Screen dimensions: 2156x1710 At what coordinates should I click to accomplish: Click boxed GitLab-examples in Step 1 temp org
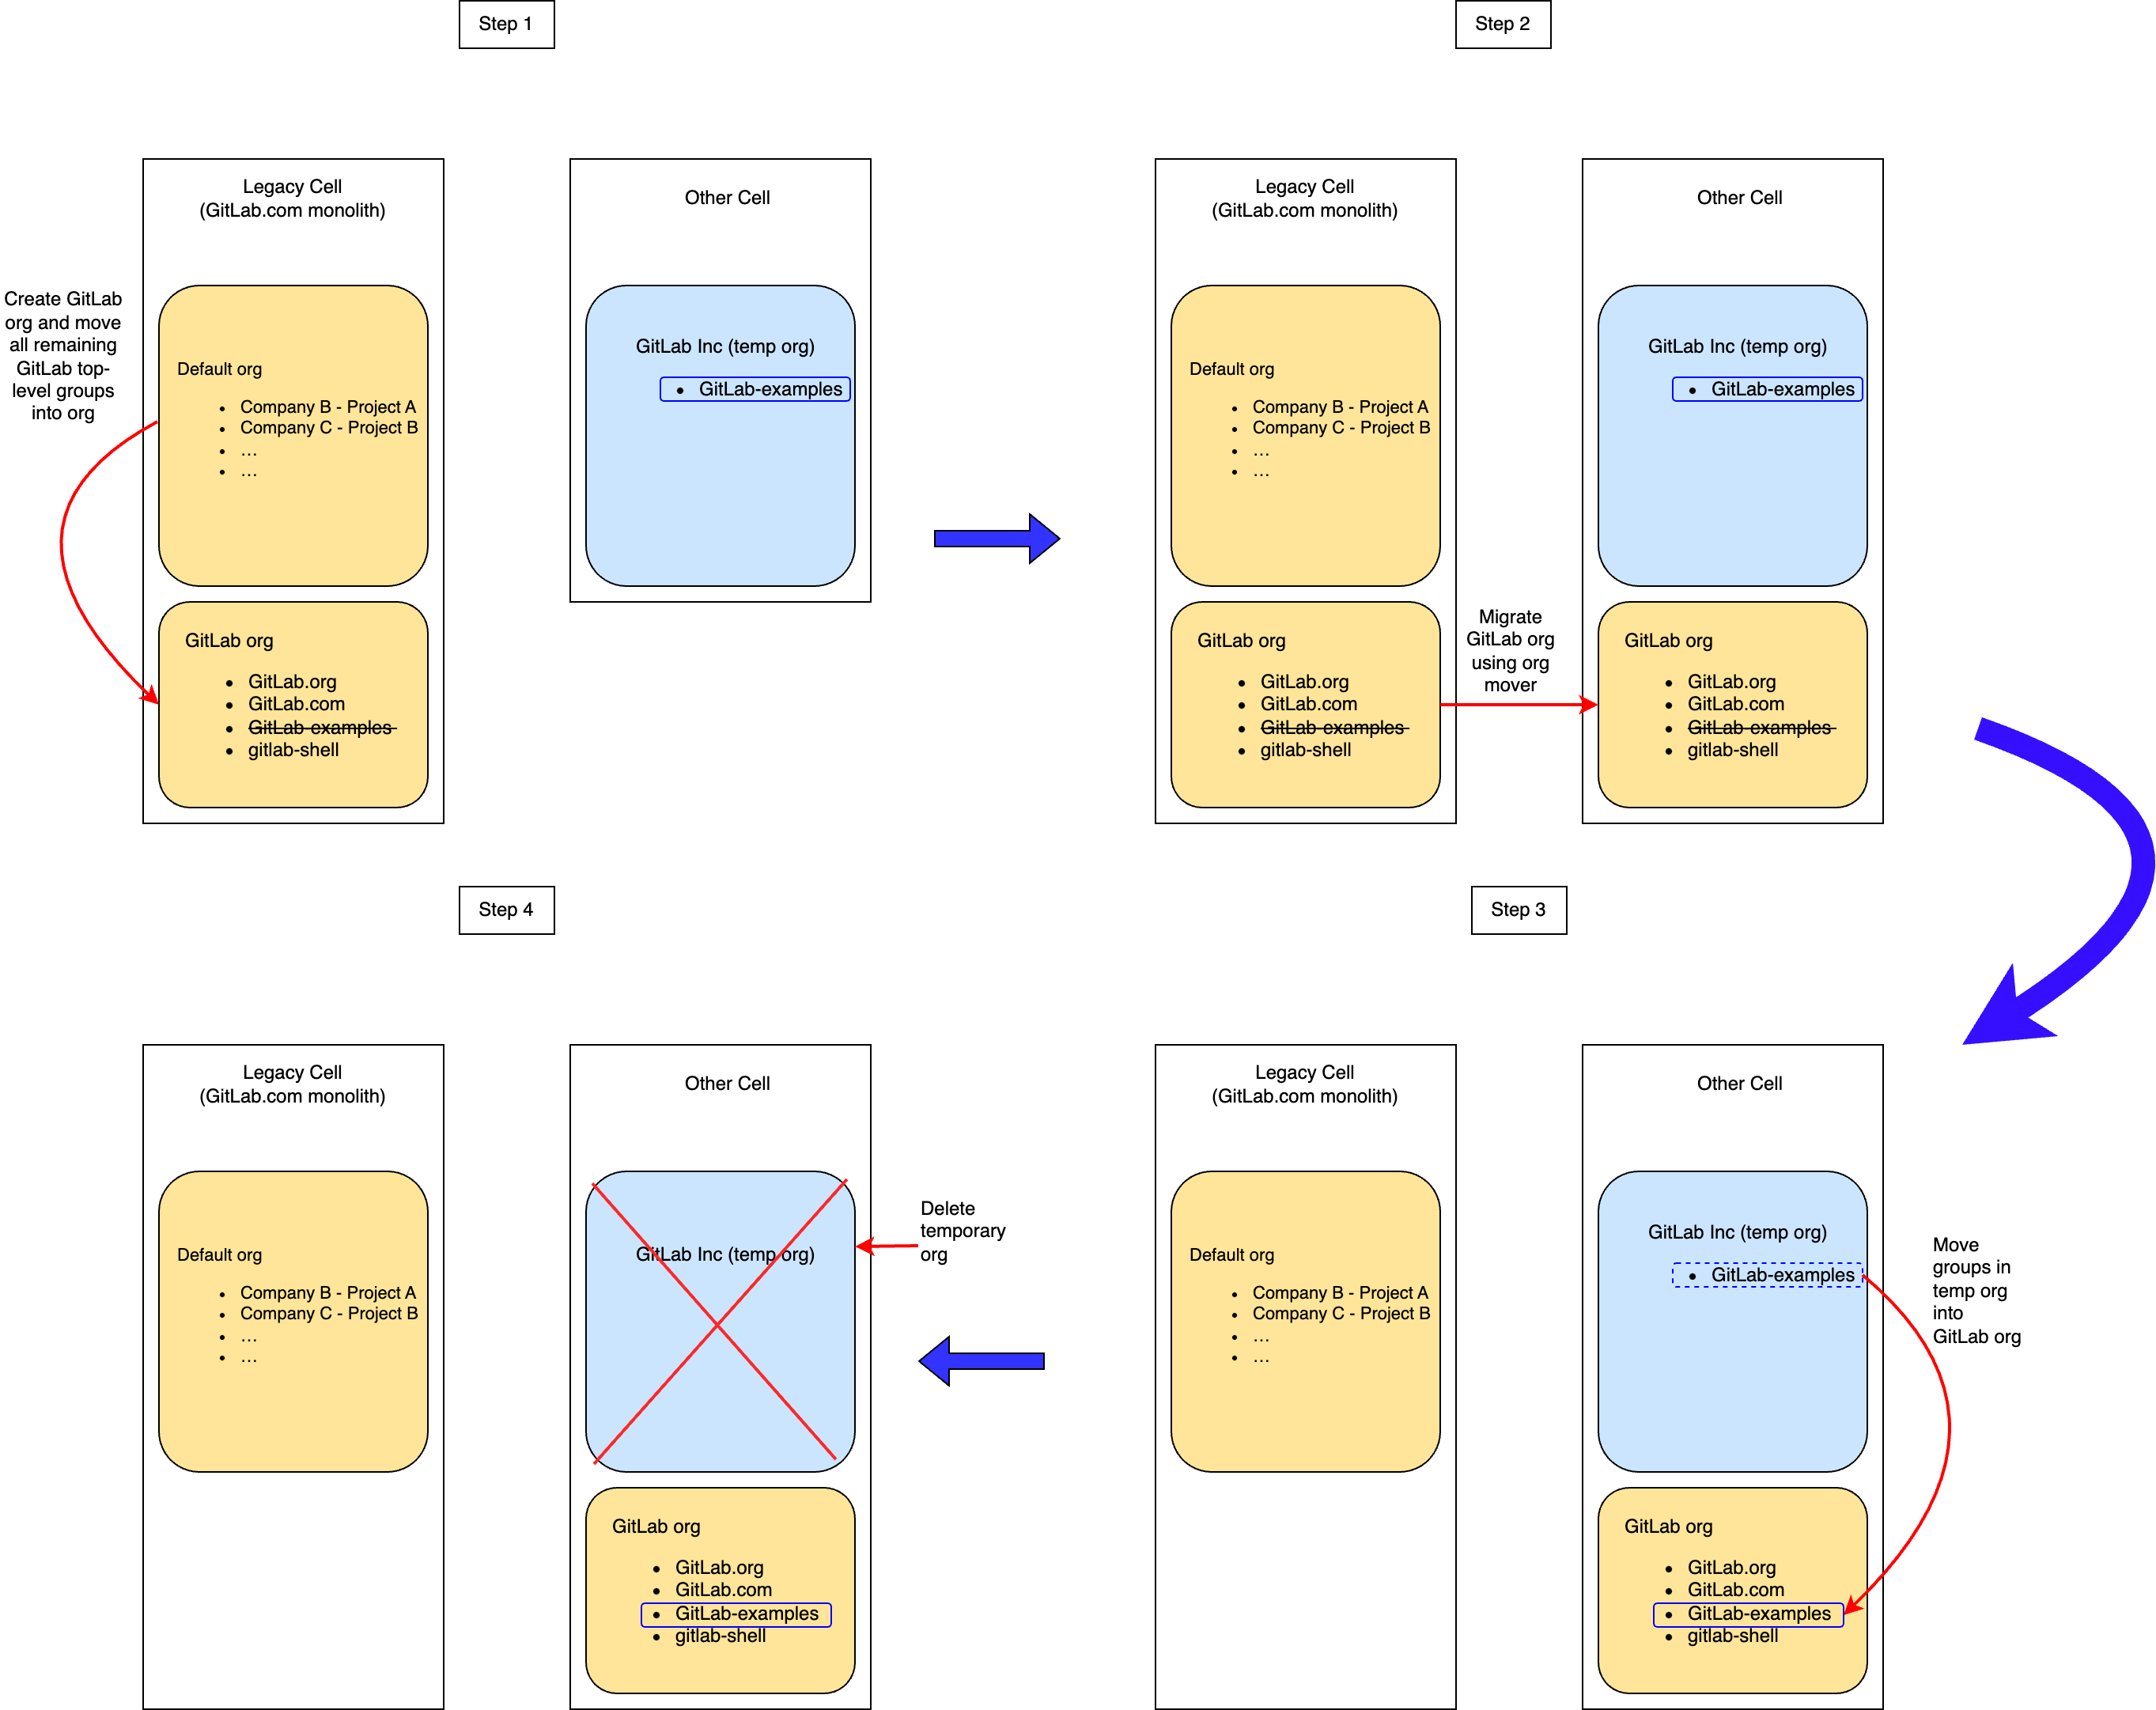(755, 389)
